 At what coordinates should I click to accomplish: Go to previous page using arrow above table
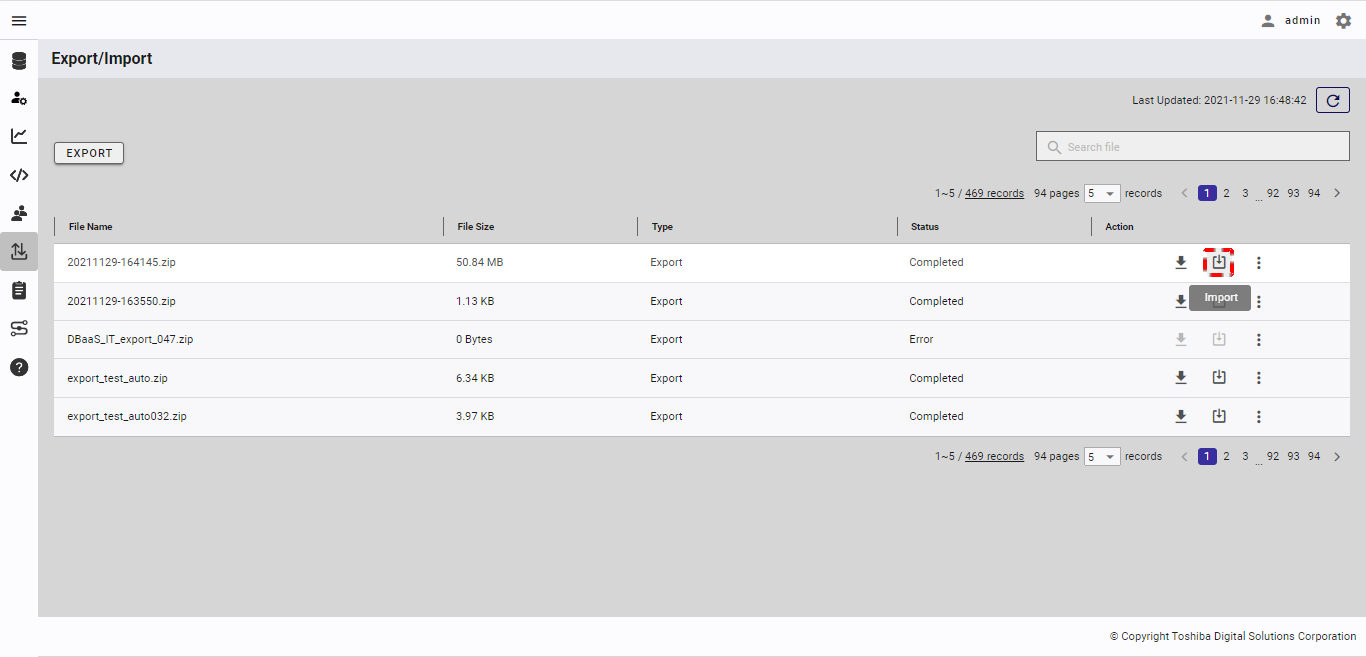[x=1185, y=193]
